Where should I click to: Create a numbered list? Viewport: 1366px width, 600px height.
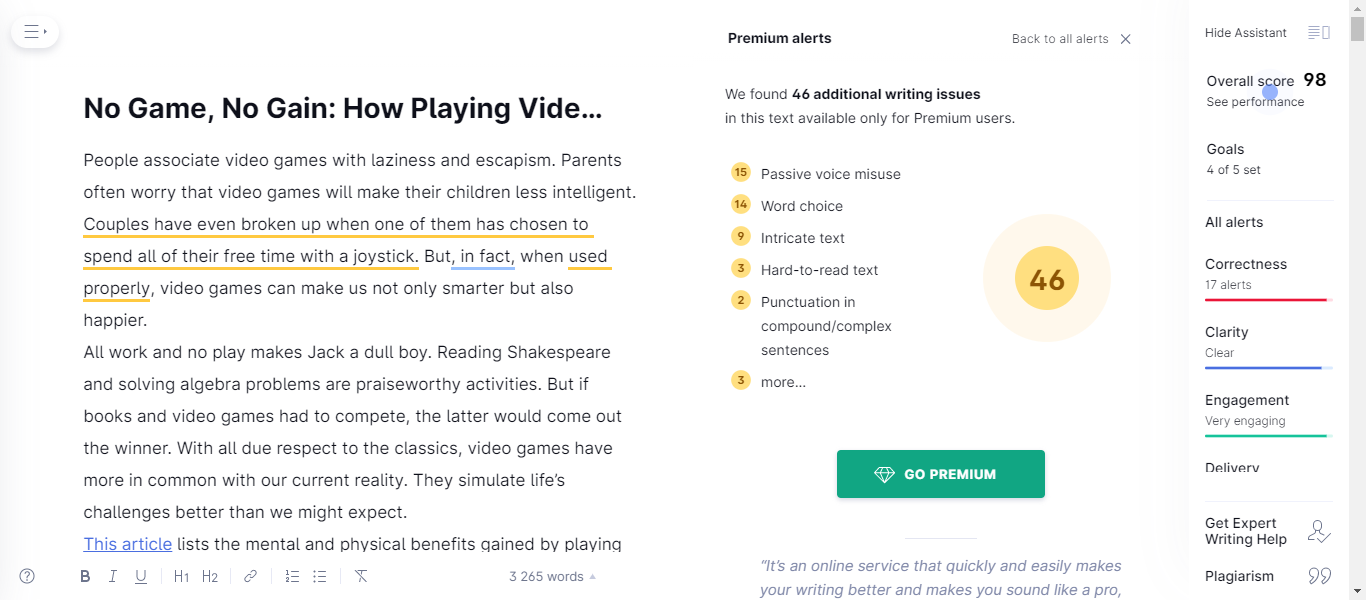click(292, 576)
